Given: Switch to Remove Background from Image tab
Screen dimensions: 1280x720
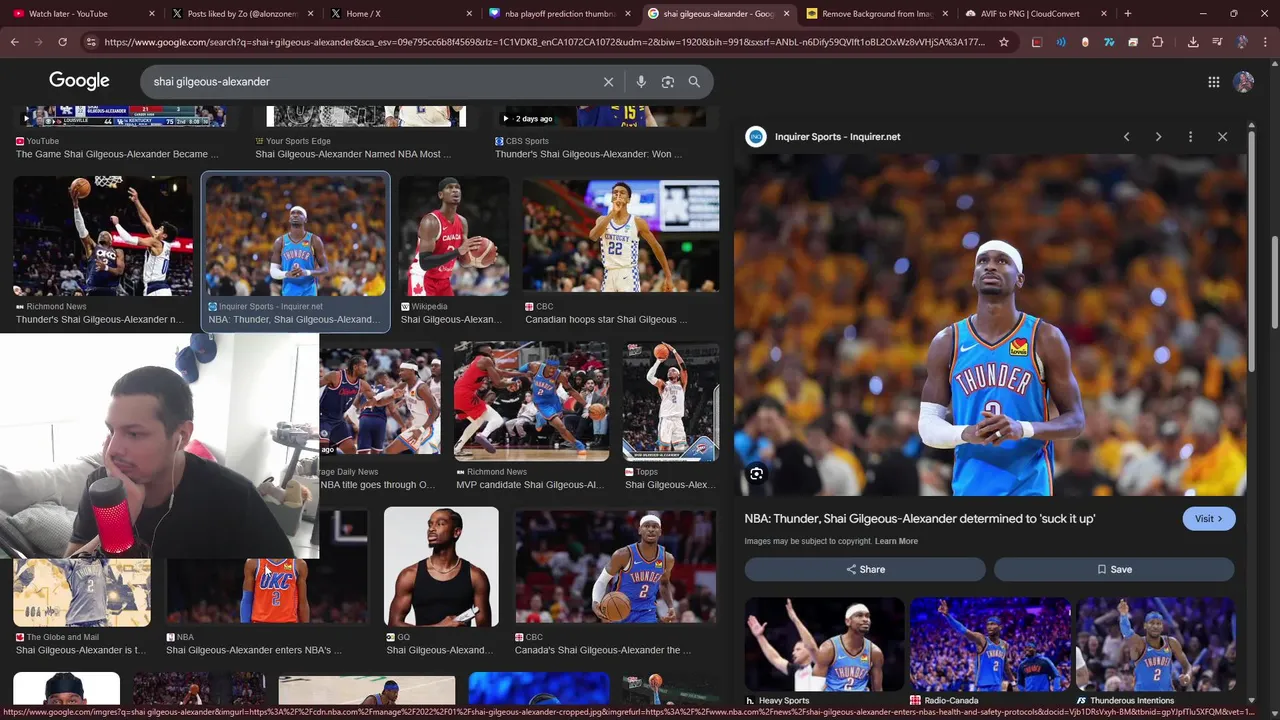Looking at the screenshot, I should pyautogui.click(x=875, y=13).
